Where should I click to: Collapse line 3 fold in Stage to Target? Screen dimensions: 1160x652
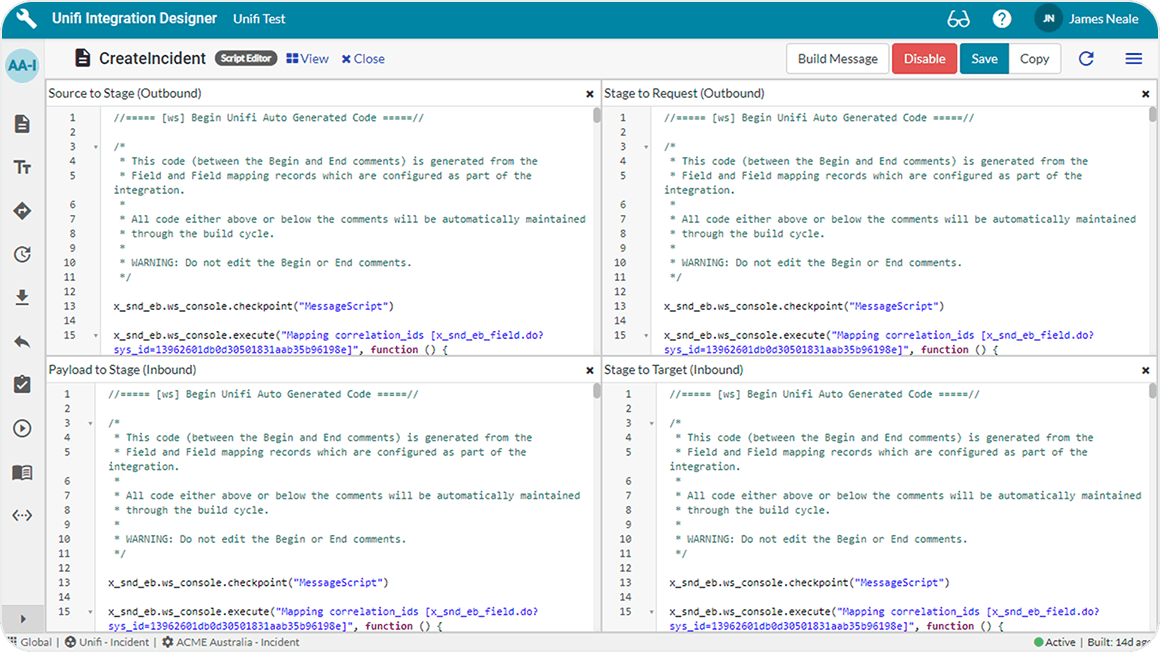pyautogui.click(x=652, y=424)
